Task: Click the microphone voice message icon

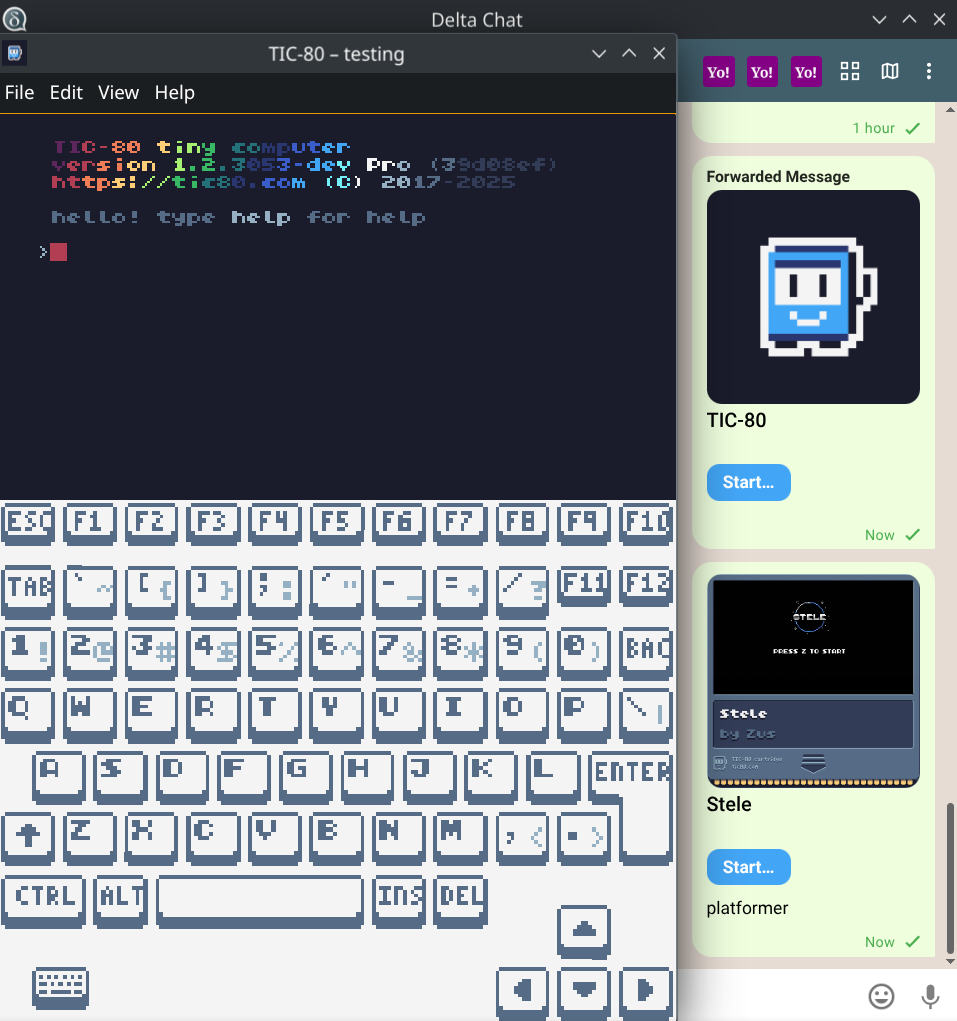Action: tap(930, 996)
